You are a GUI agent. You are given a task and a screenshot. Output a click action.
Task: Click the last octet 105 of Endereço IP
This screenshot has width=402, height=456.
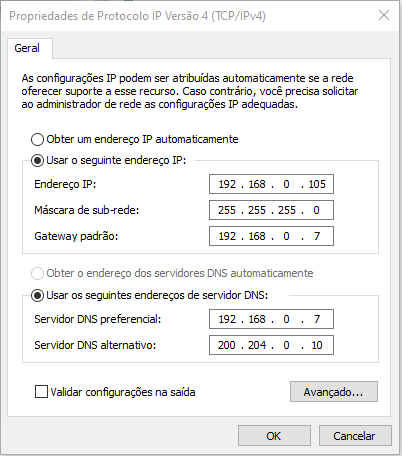tap(317, 184)
